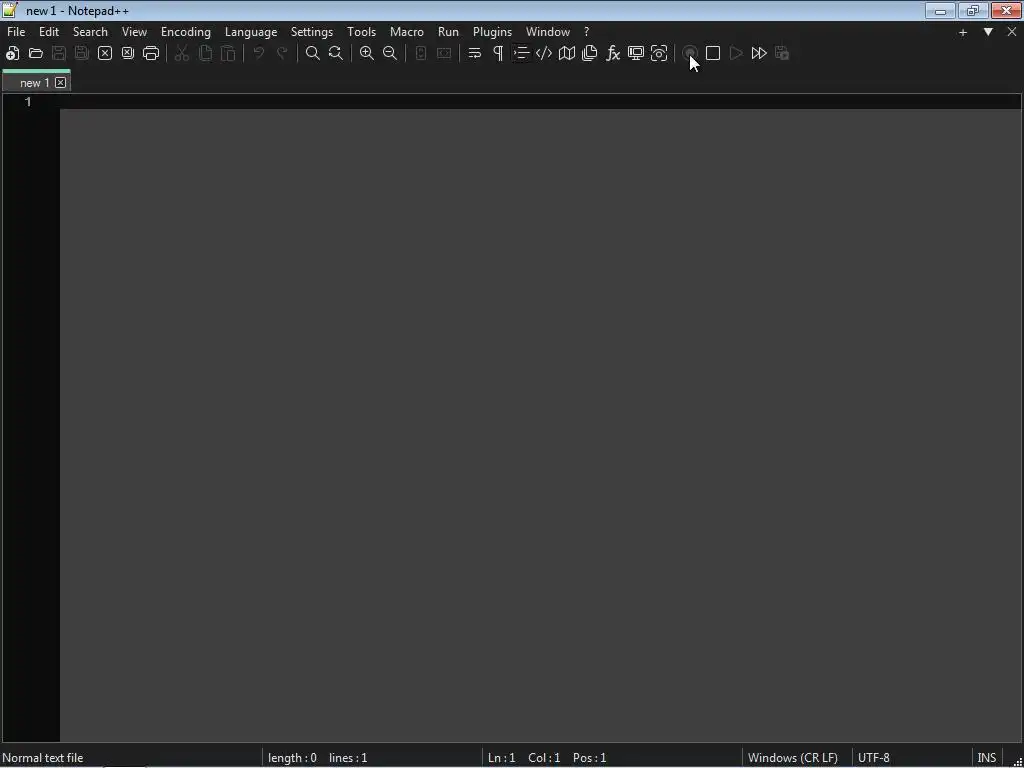
Task: Play back recorded macro triangle icon
Action: tap(736, 54)
